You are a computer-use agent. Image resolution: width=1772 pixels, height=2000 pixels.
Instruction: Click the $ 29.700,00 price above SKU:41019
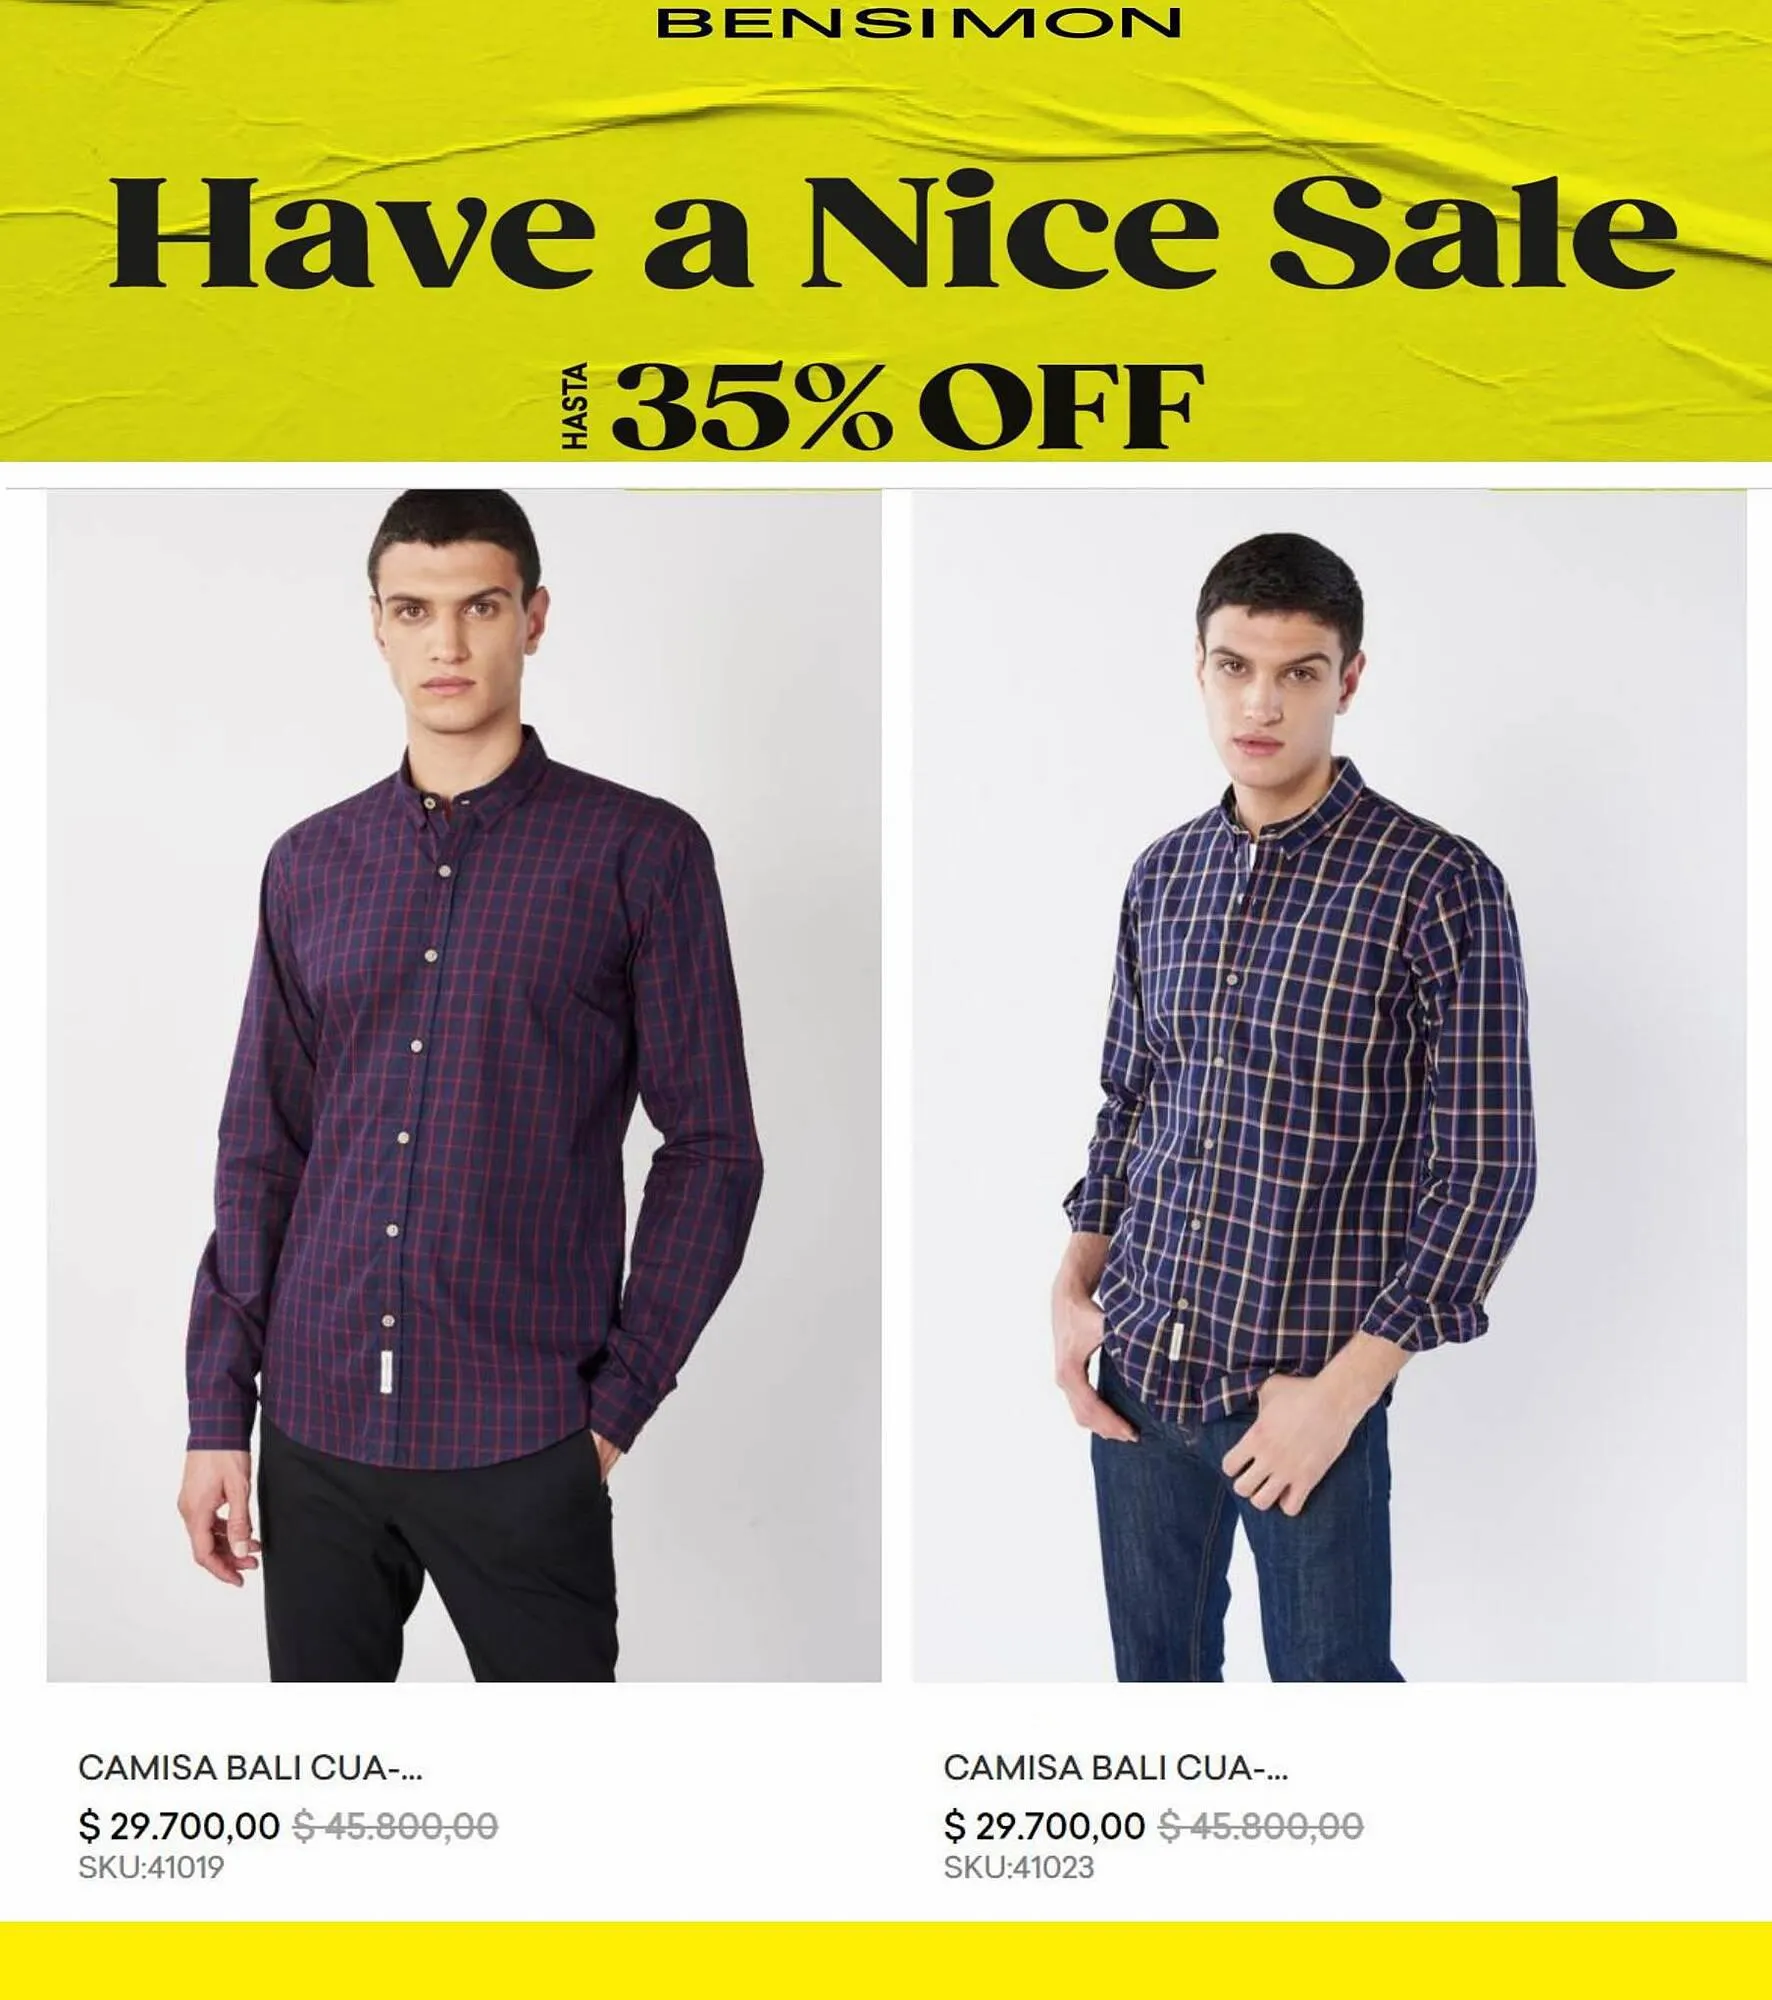[179, 1827]
